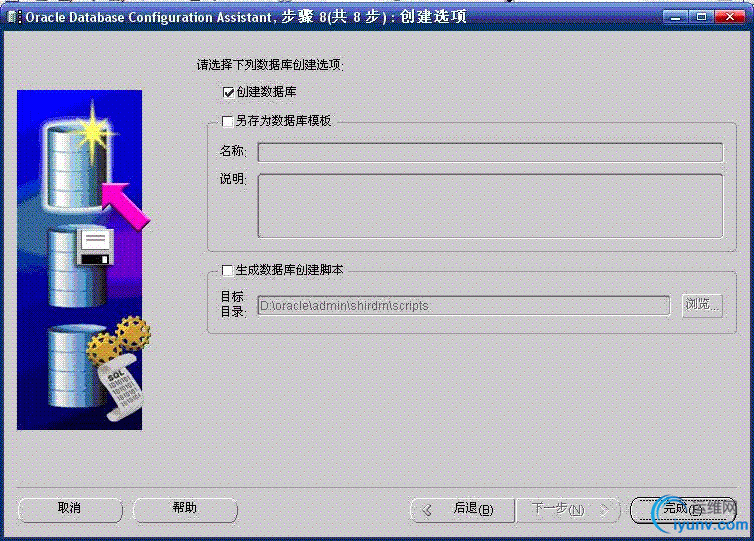This screenshot has width=754, height=541.
Task: Click the 请选择下列数据库创建选项 heading text
Action: click(270, 65)
